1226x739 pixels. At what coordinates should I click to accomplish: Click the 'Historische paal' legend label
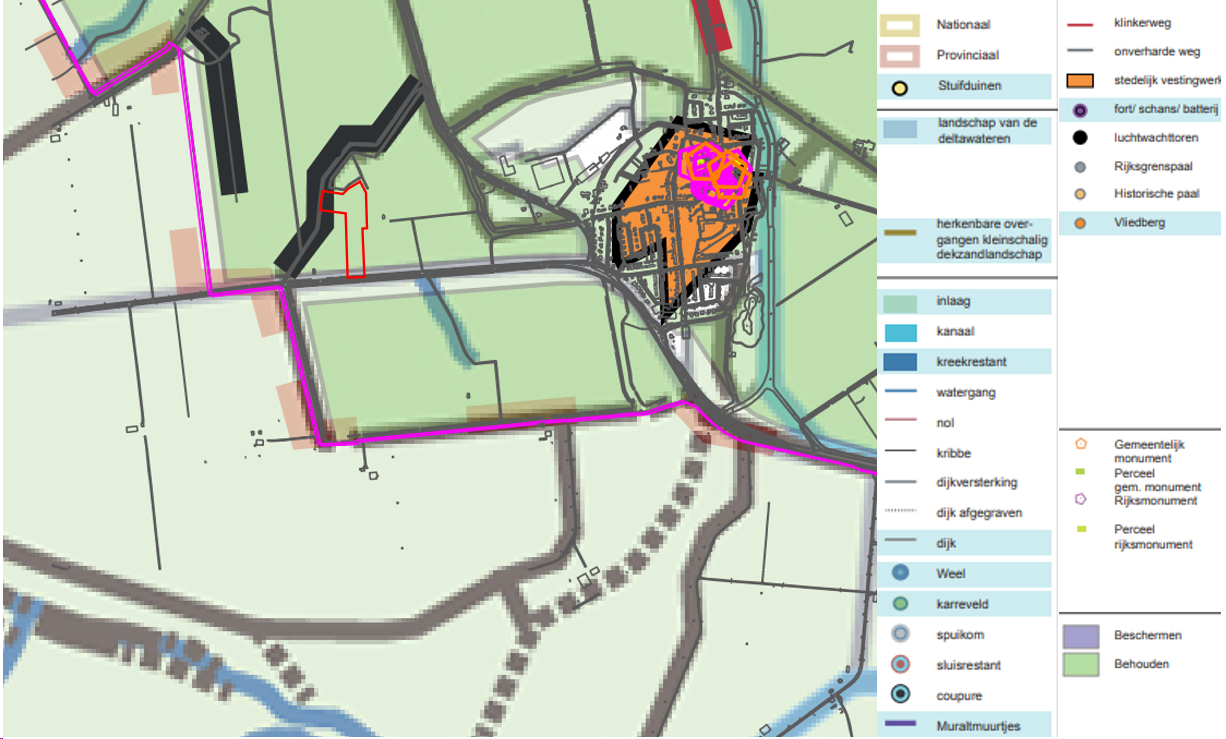(1156, 194)
